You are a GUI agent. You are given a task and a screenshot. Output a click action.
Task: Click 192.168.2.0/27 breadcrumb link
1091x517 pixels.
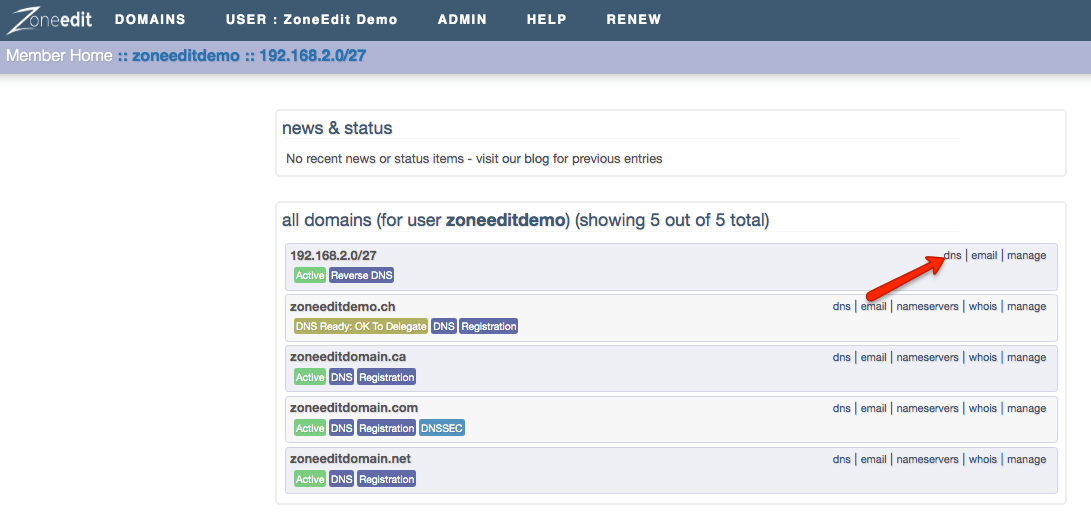(312, 56)
